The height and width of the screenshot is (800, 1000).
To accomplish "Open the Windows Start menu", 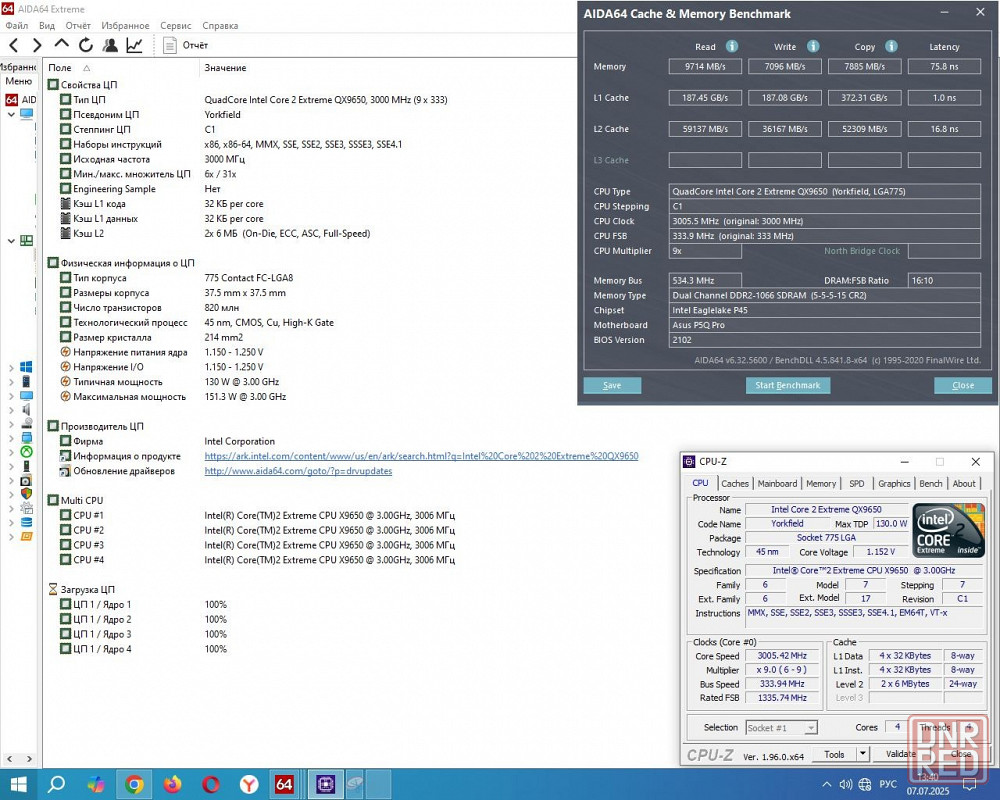I will click(x=18, y=784).
